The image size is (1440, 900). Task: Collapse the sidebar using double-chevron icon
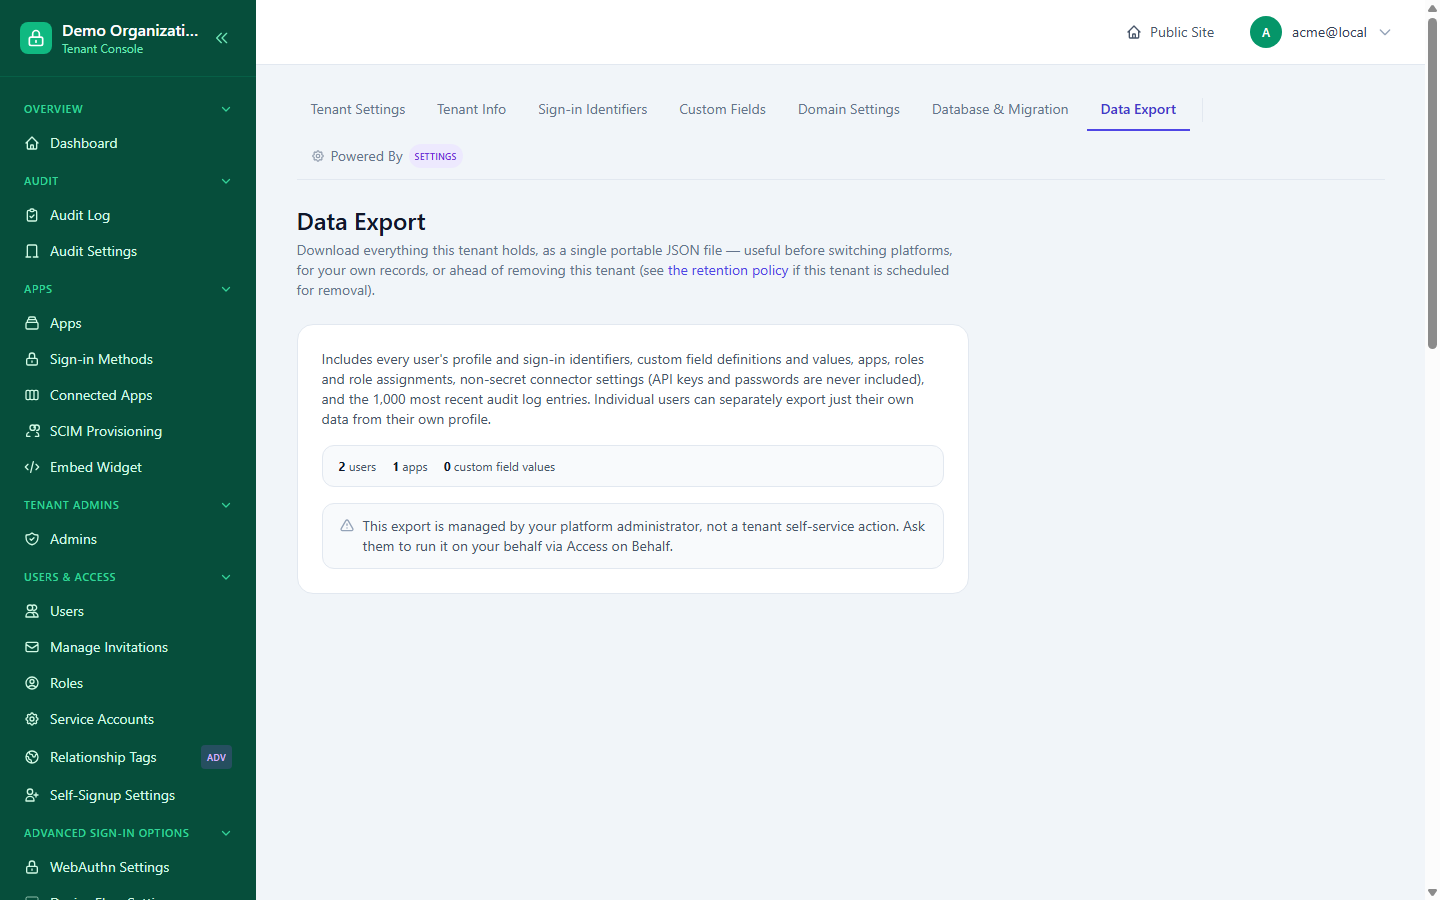coord(222,38)
